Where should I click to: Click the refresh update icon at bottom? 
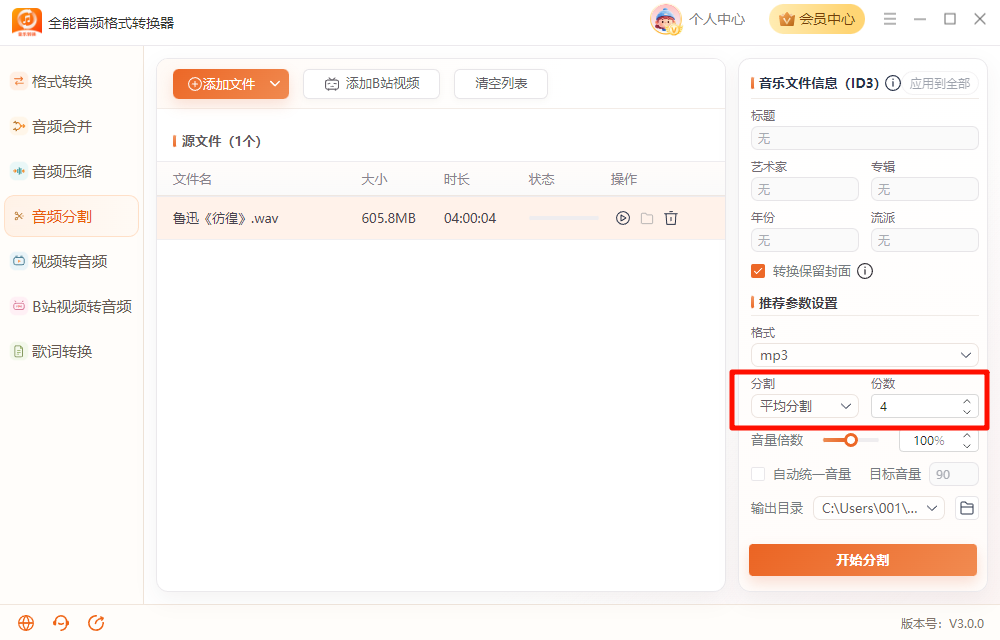(96, 623)
